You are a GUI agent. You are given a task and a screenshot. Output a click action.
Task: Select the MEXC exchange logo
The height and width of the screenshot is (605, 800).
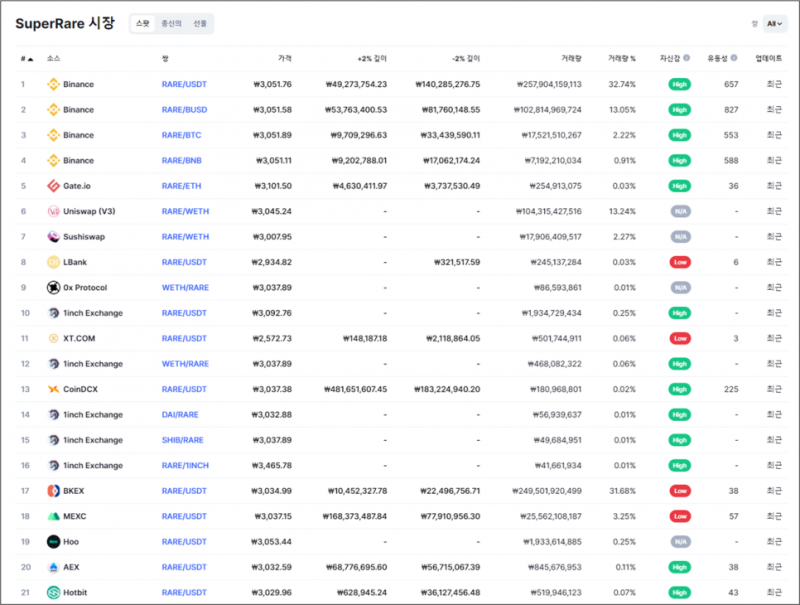(53, 516)
